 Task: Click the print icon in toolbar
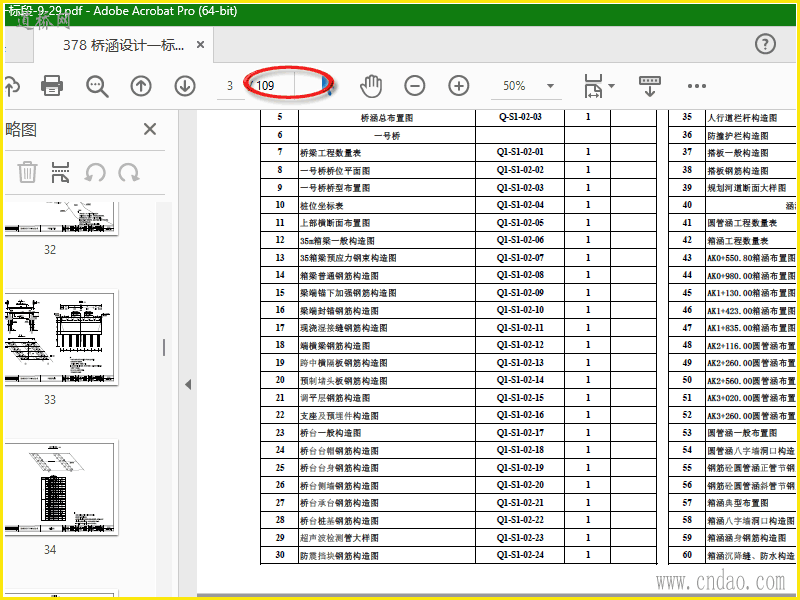tap(52, 86)
